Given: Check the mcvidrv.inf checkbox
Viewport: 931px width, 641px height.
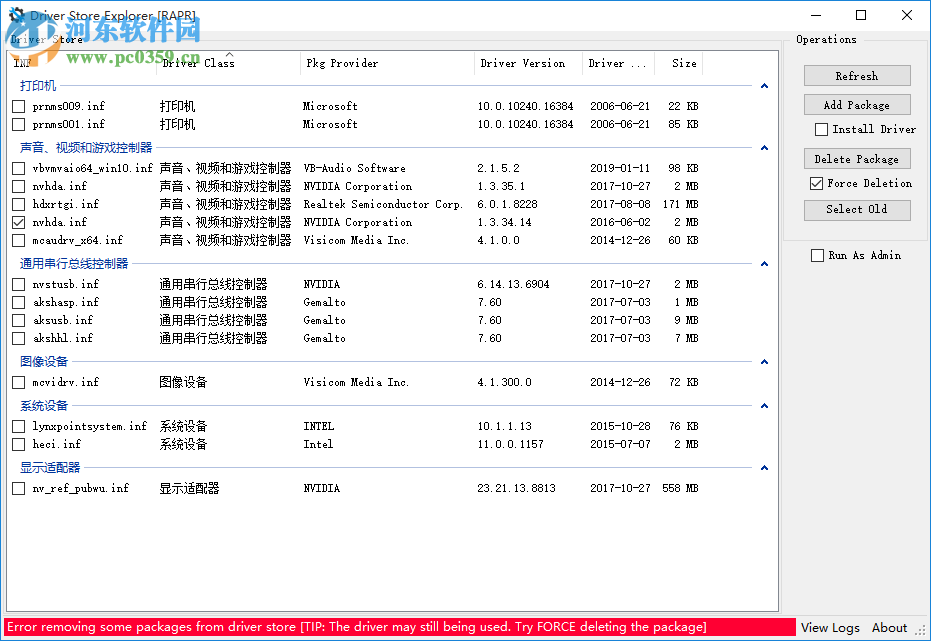Looking at the screenshot, I should [x=18, y=382].
